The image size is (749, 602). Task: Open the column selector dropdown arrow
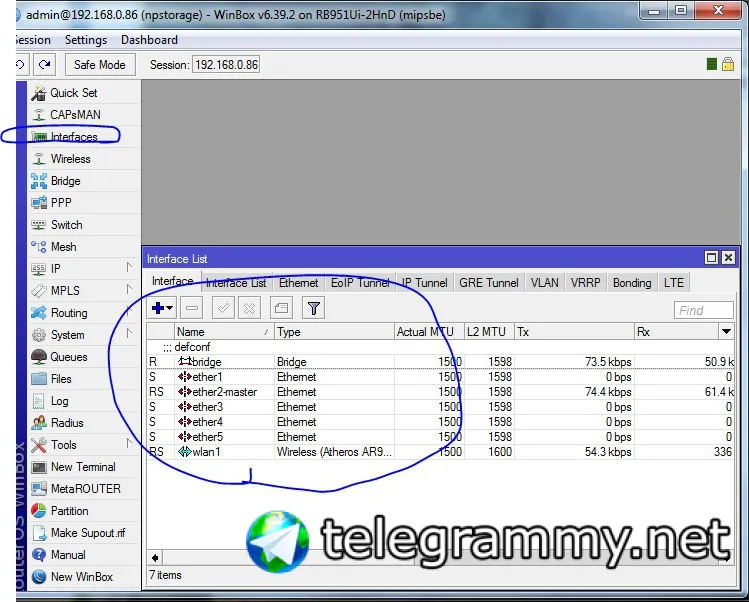tap(726, 332)
